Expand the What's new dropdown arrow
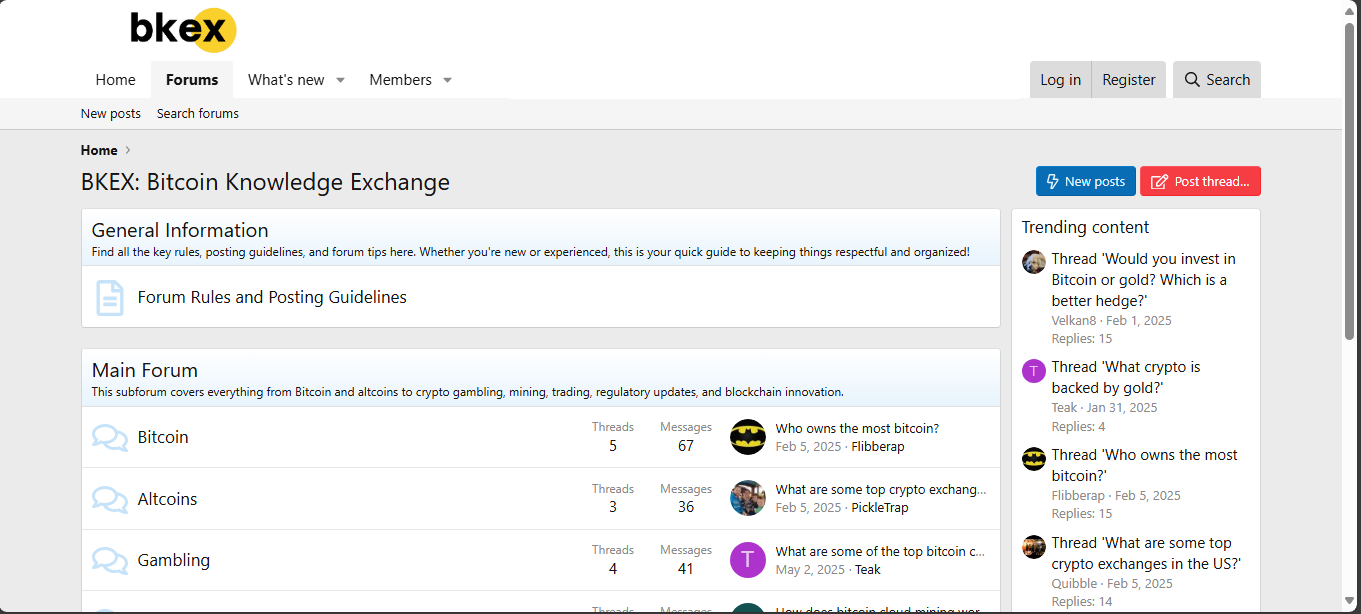Viewport: 1361px width, 614px height. point(340,80)
